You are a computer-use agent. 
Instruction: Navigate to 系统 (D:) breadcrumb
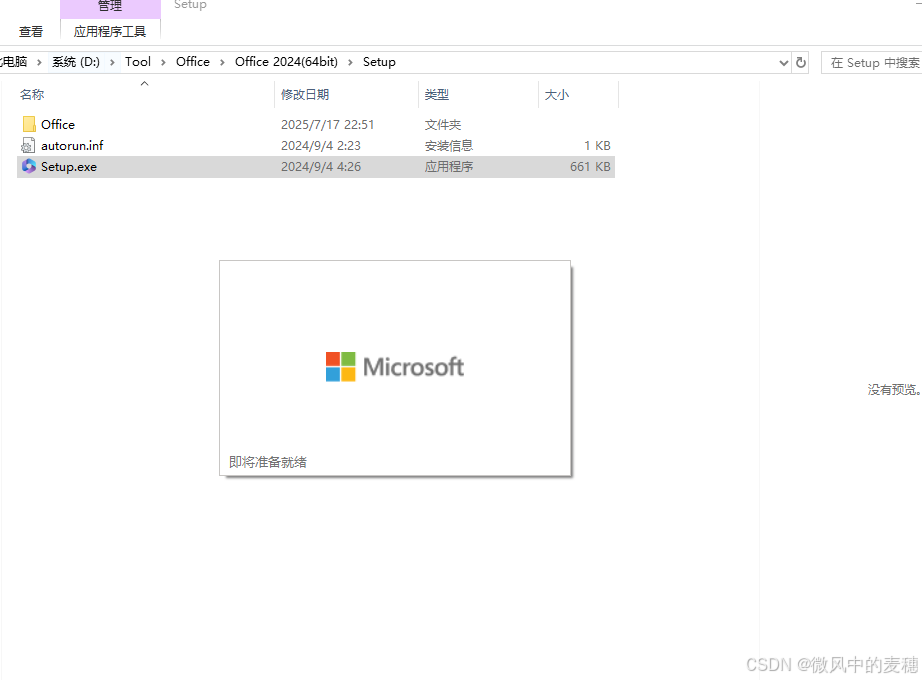[76, 62]
